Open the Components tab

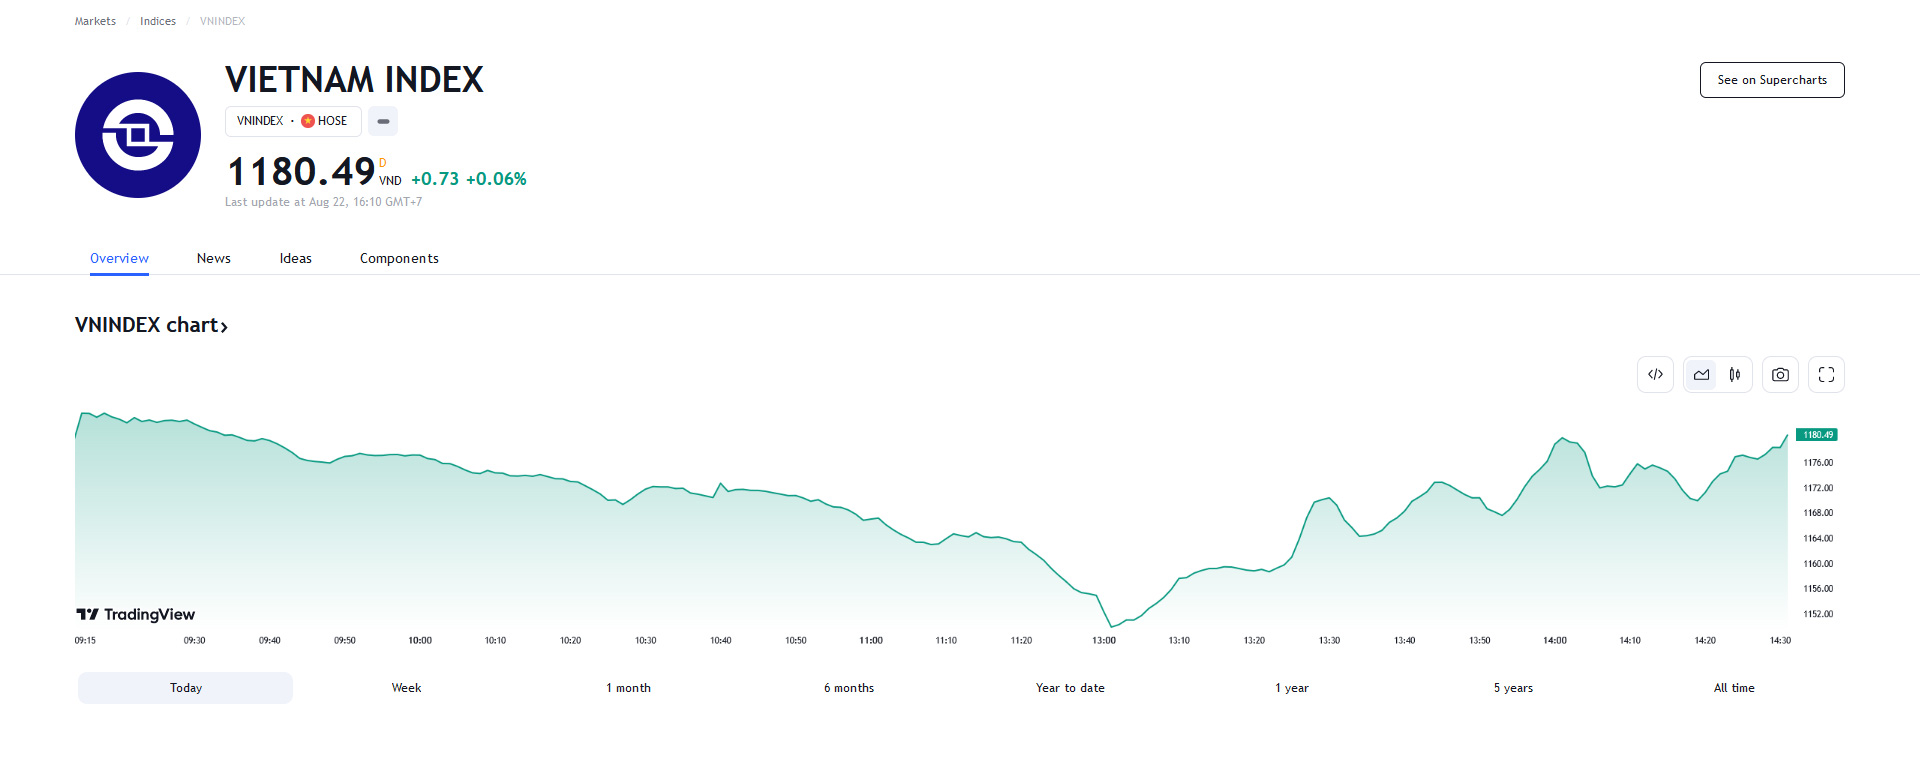point(399,258)
